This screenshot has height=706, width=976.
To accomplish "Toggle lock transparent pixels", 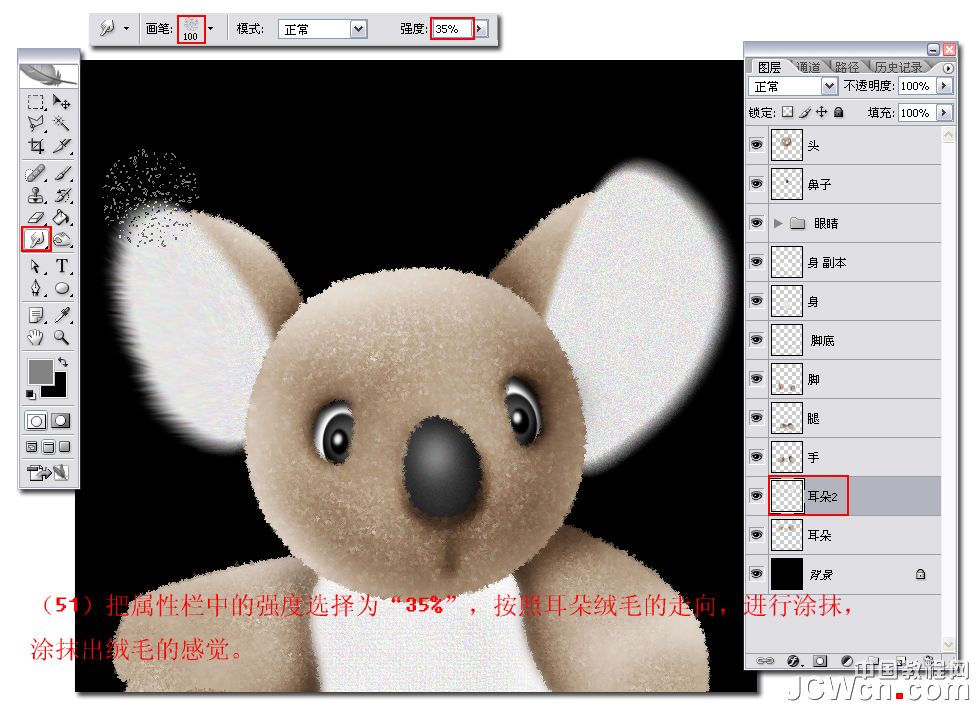I will (x=788, y=112).
